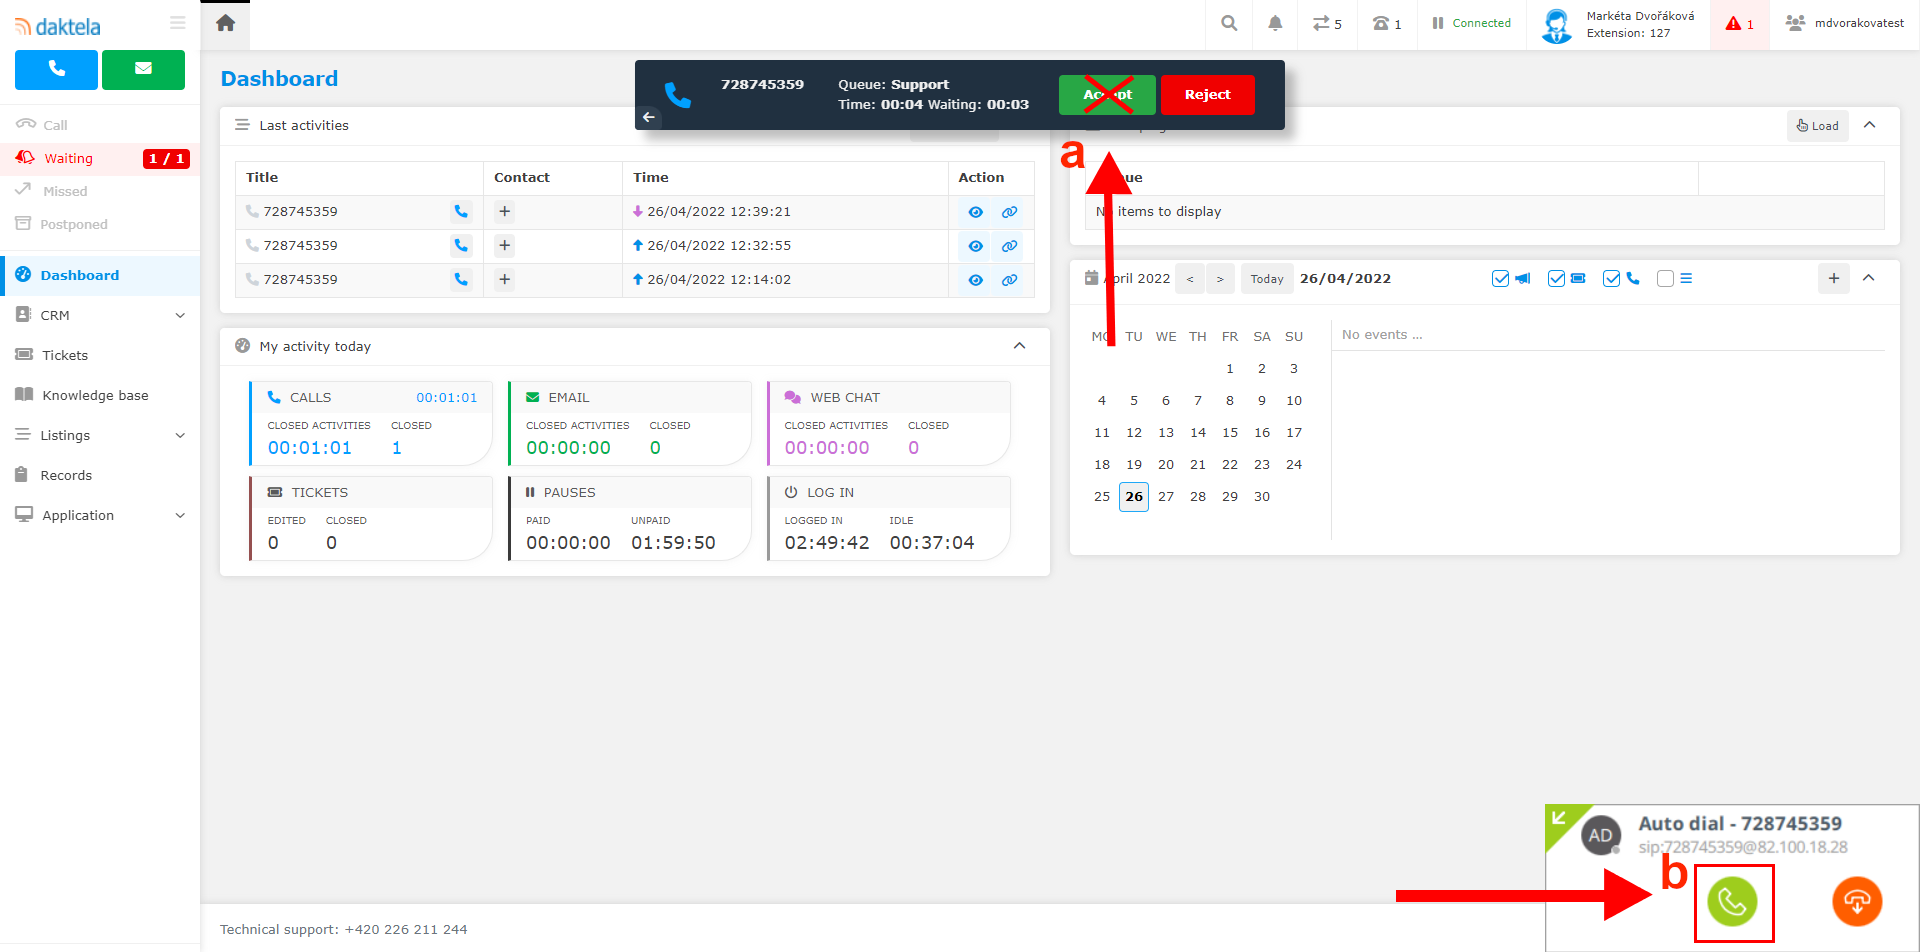The image size is (1920, 952).
Task: Enable the unchecked list calendar checkbox
Action: (1665, 279)
